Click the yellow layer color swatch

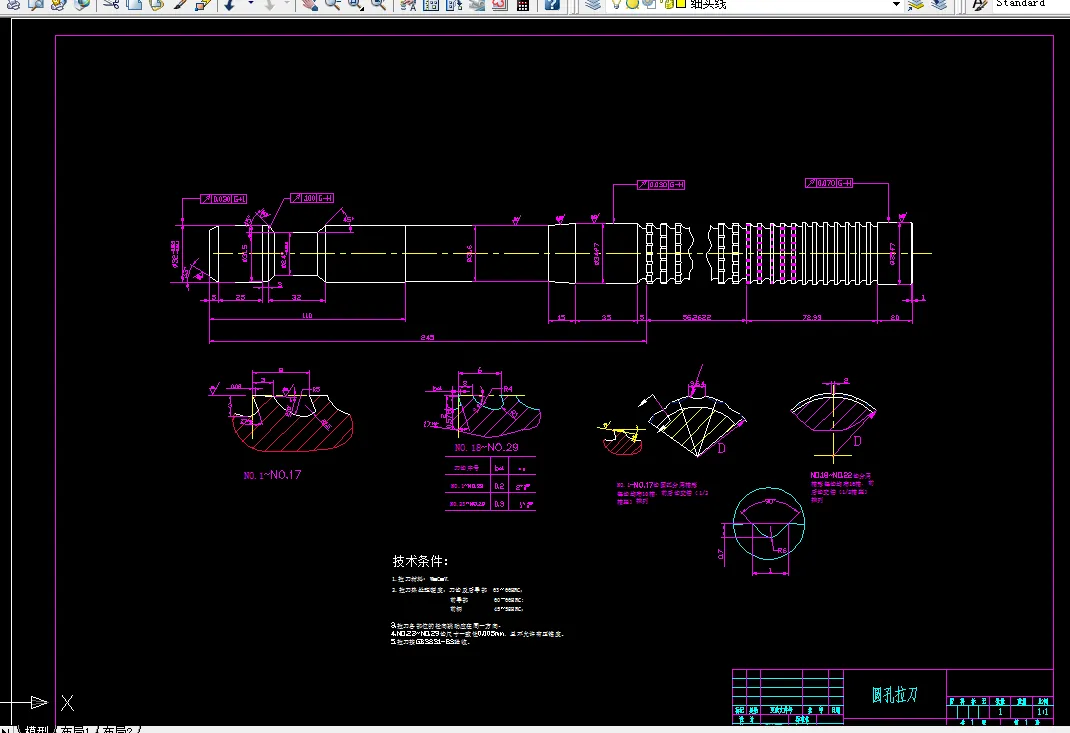680,4
